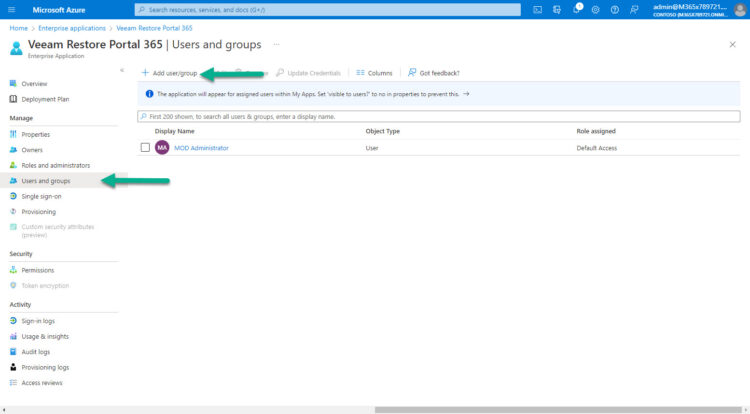
Task: Open Overview in the left menu
Action: [x=34, y=84]
